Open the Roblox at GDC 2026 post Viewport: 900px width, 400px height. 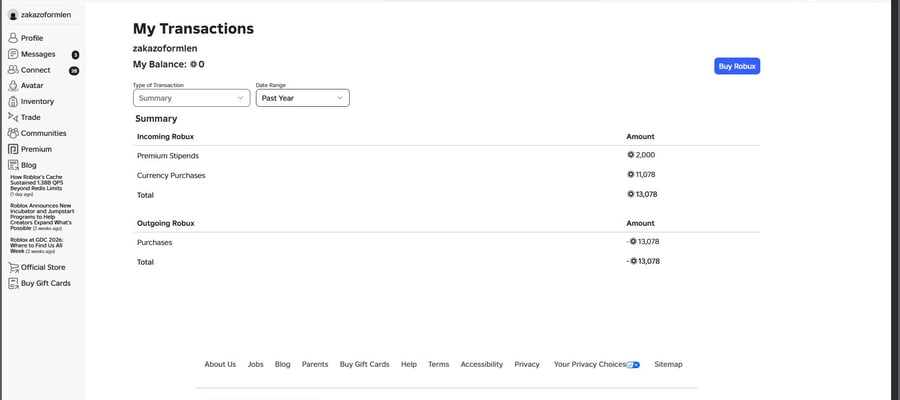(x=37, y=246)
